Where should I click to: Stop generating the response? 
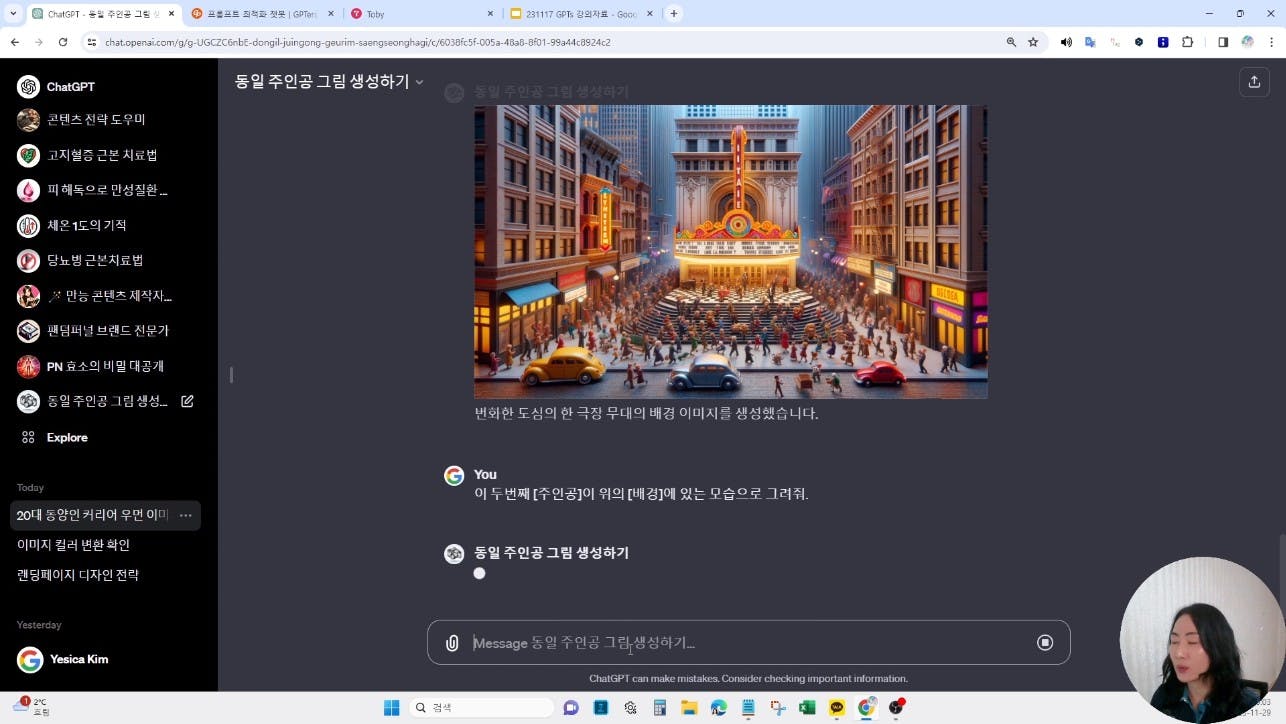coord(1045,643)
